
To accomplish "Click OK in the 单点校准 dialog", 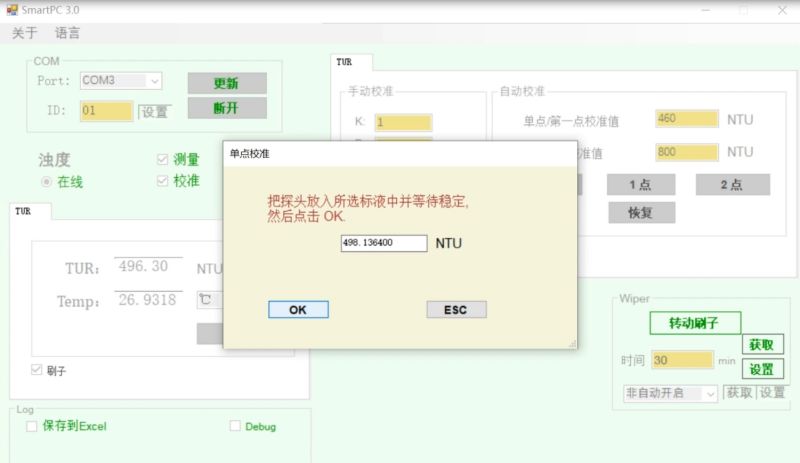I will click(298, 309).
